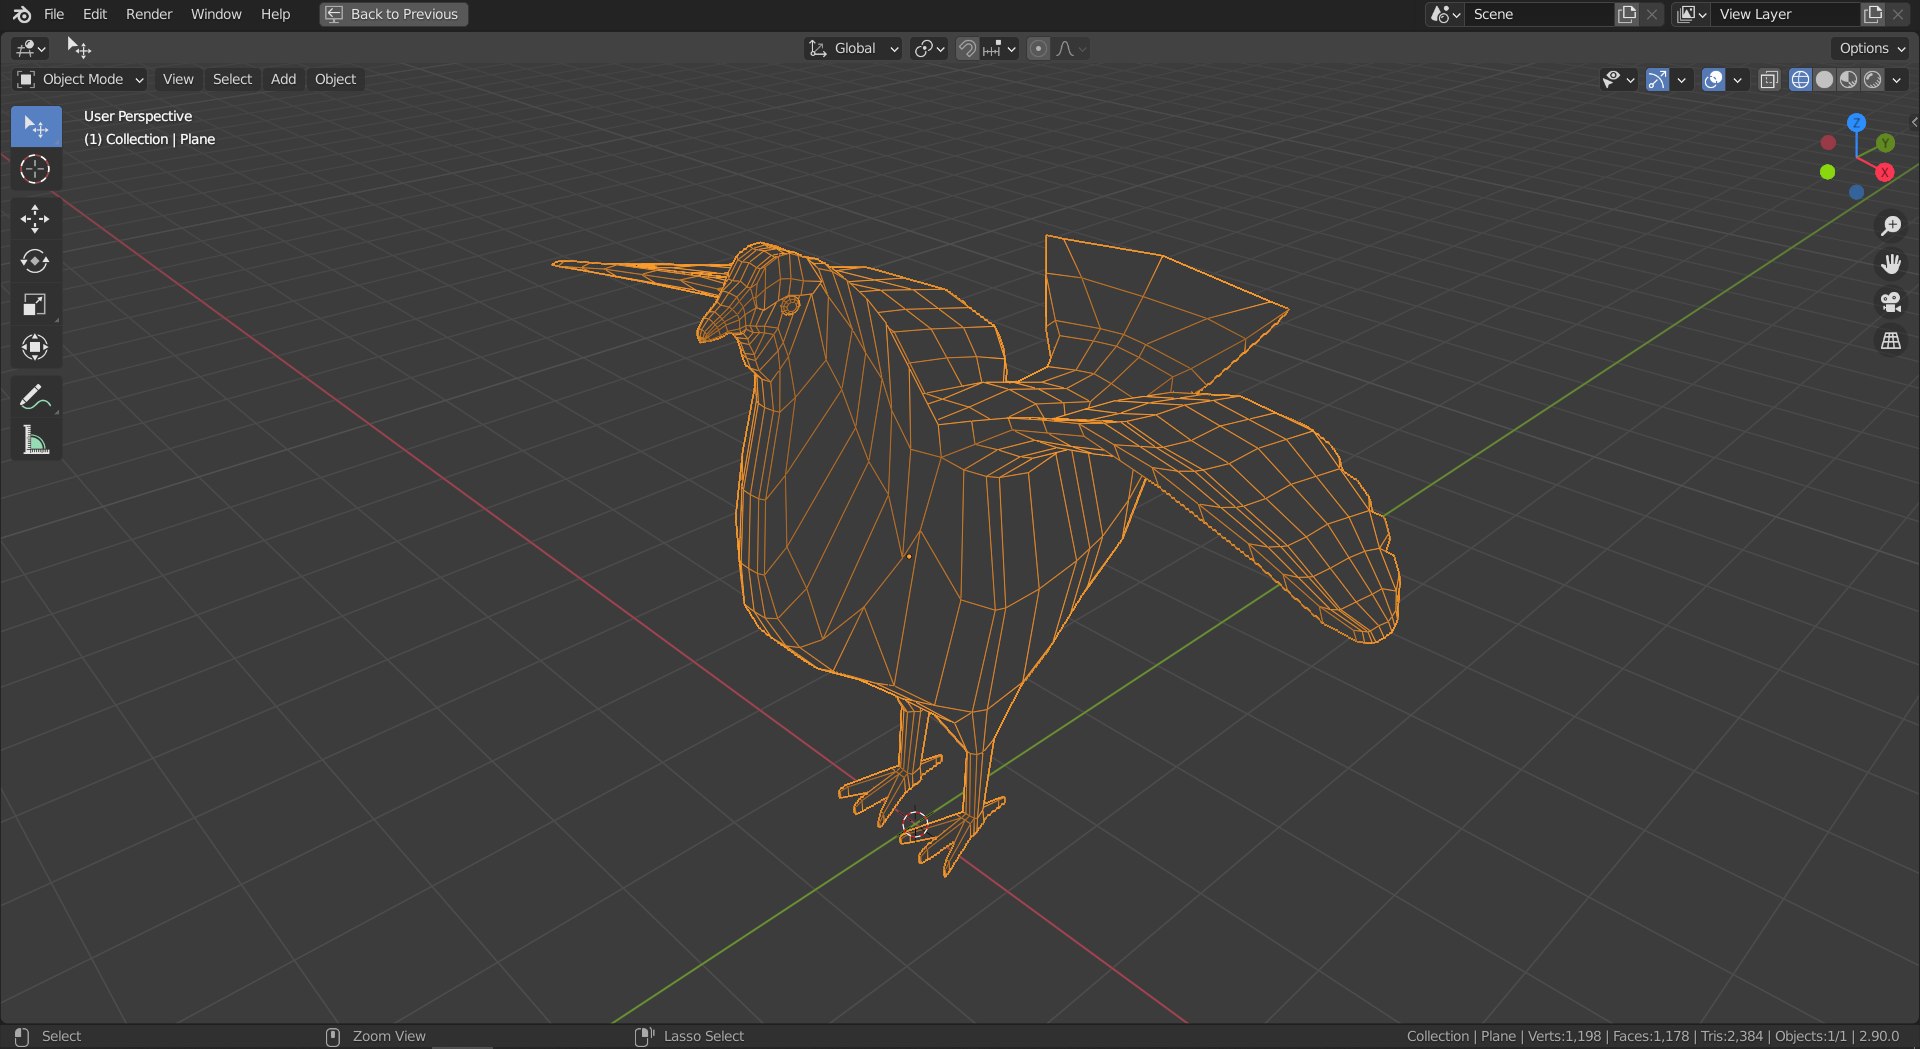Browse view layers with the layer icon dropdown
The image size is (1920, 1049).
pos(1692,14)
